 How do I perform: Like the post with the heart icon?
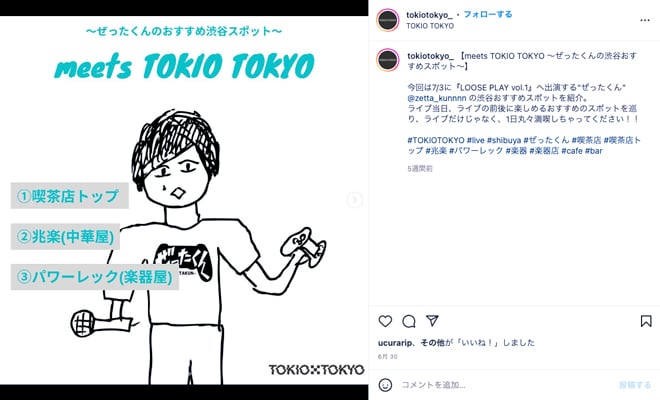pos(385,321)
